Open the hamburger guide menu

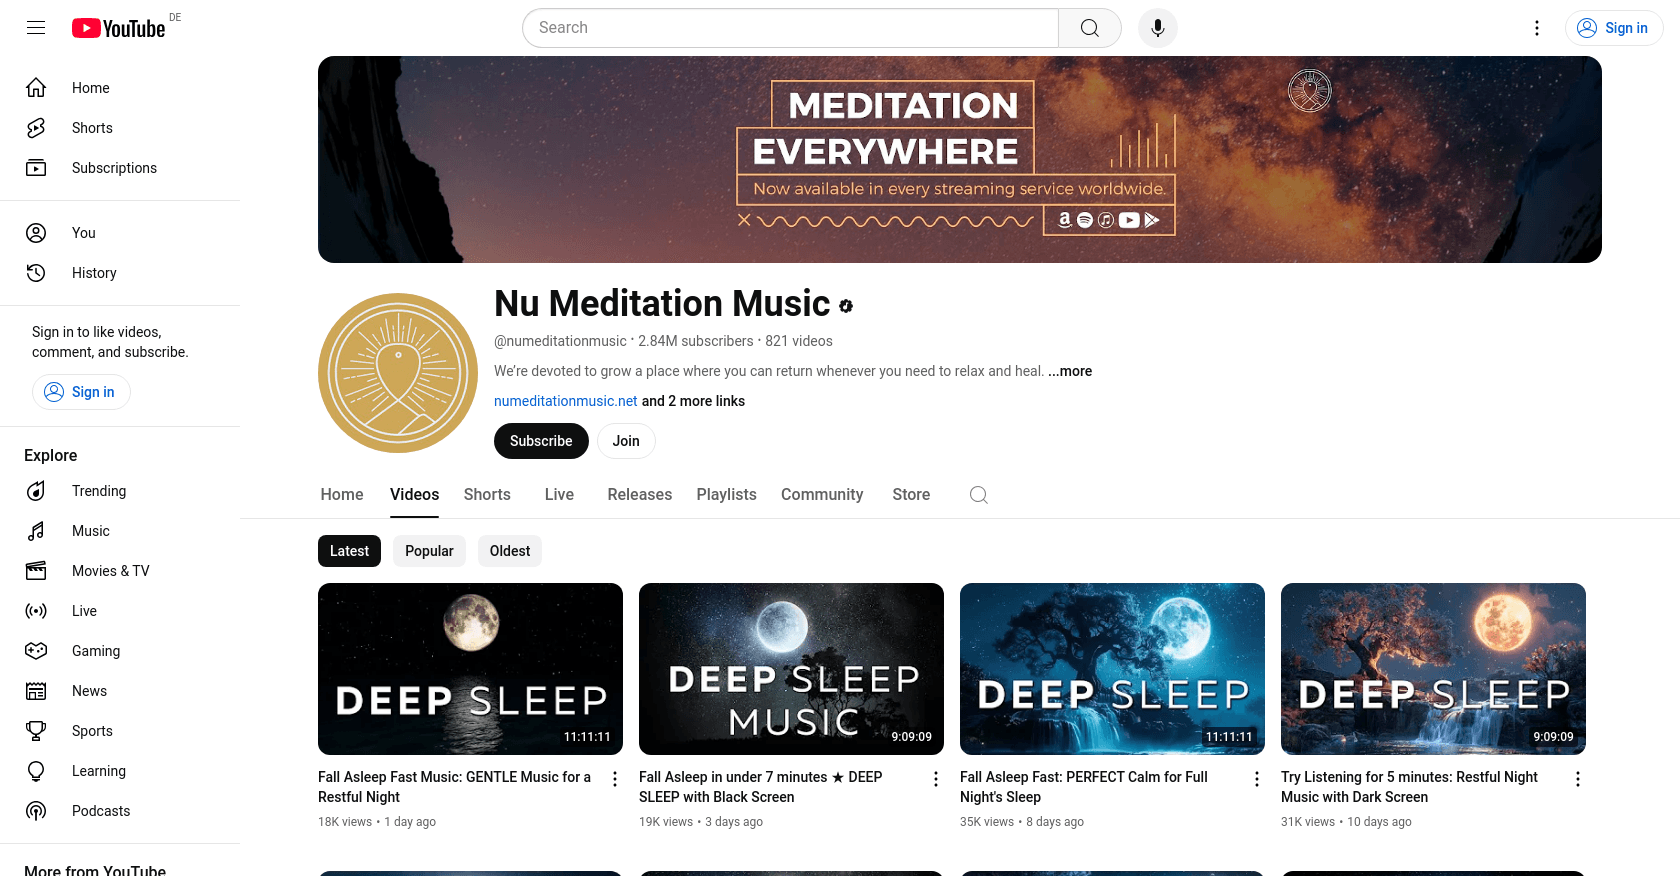(36, 28)
